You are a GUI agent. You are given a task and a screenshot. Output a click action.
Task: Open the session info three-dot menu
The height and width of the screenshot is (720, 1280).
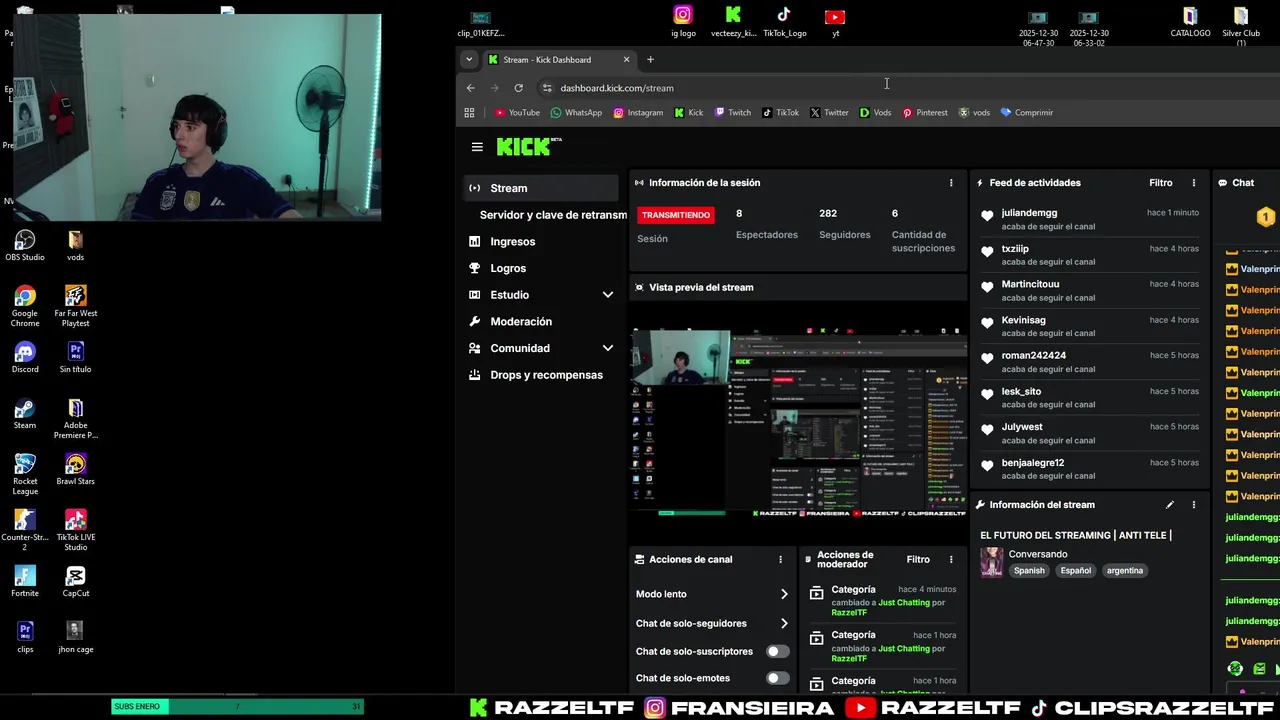tap(951, 183)
